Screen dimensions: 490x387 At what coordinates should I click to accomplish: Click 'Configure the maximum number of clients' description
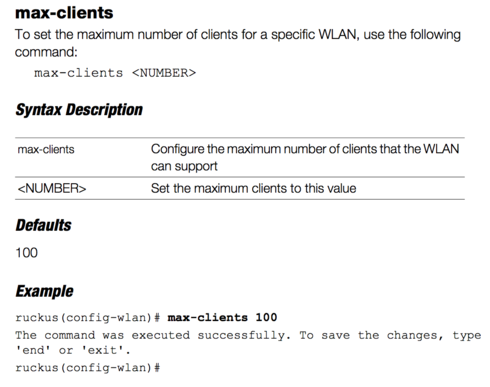305,157
